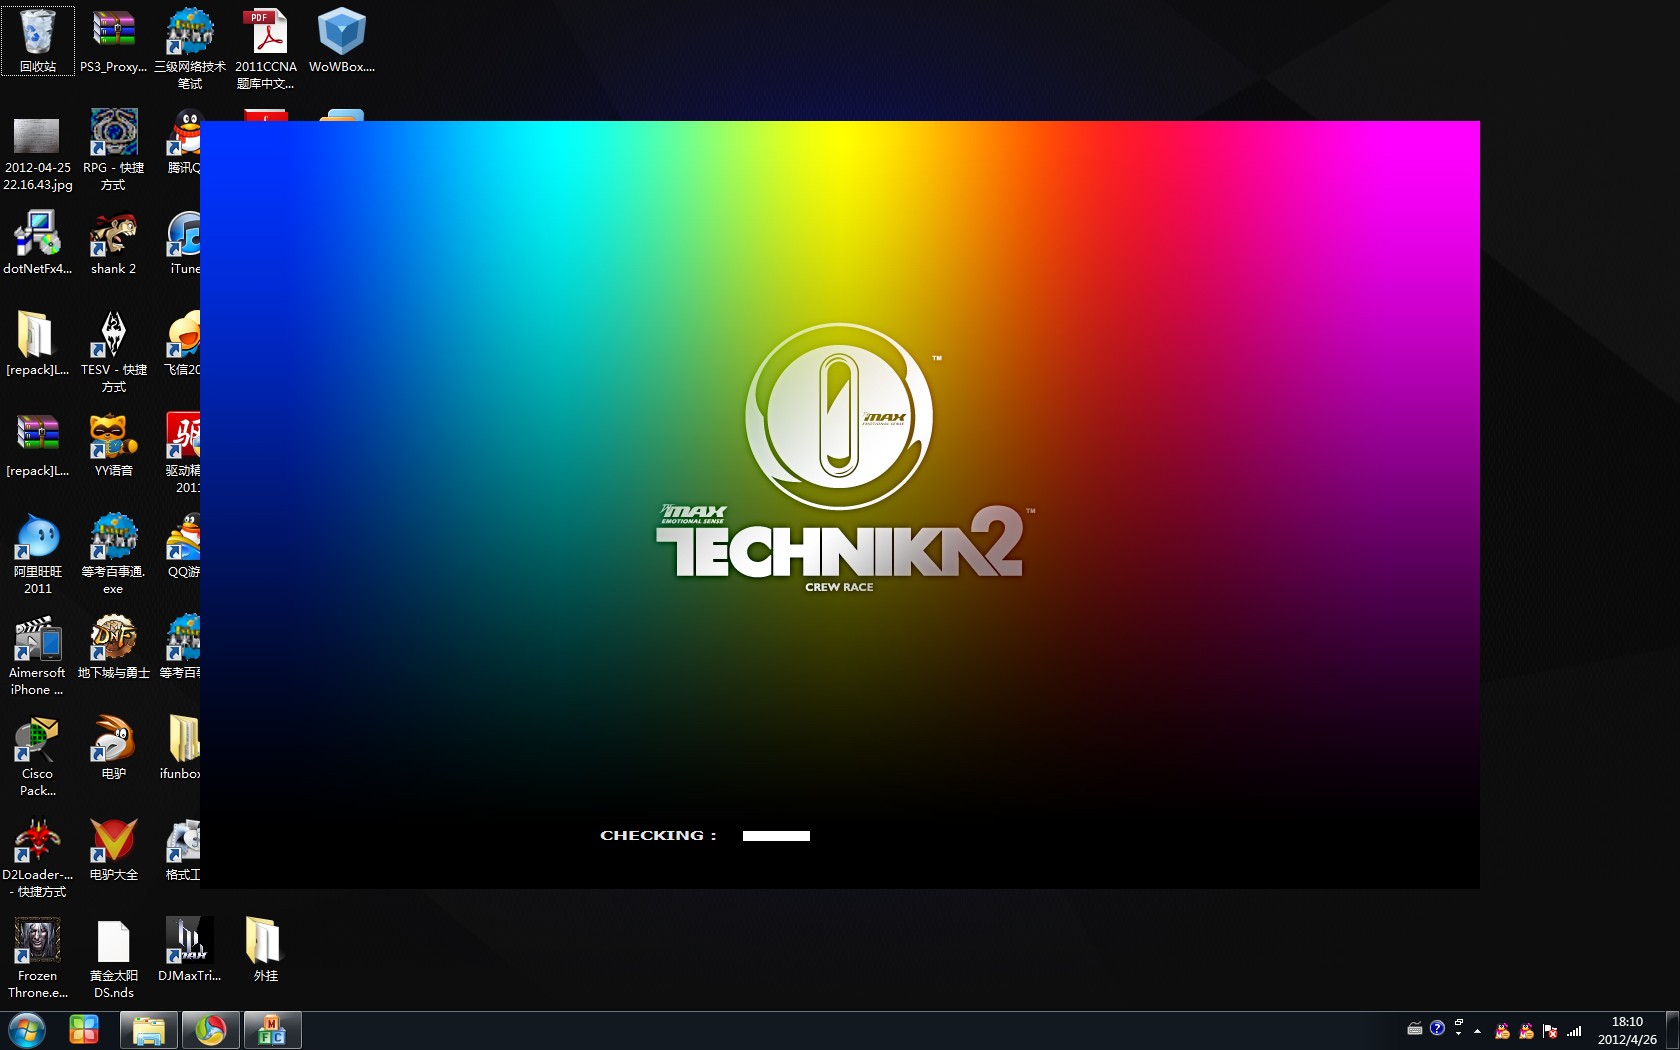Open the YY语音 shortcut

point(113,445)
